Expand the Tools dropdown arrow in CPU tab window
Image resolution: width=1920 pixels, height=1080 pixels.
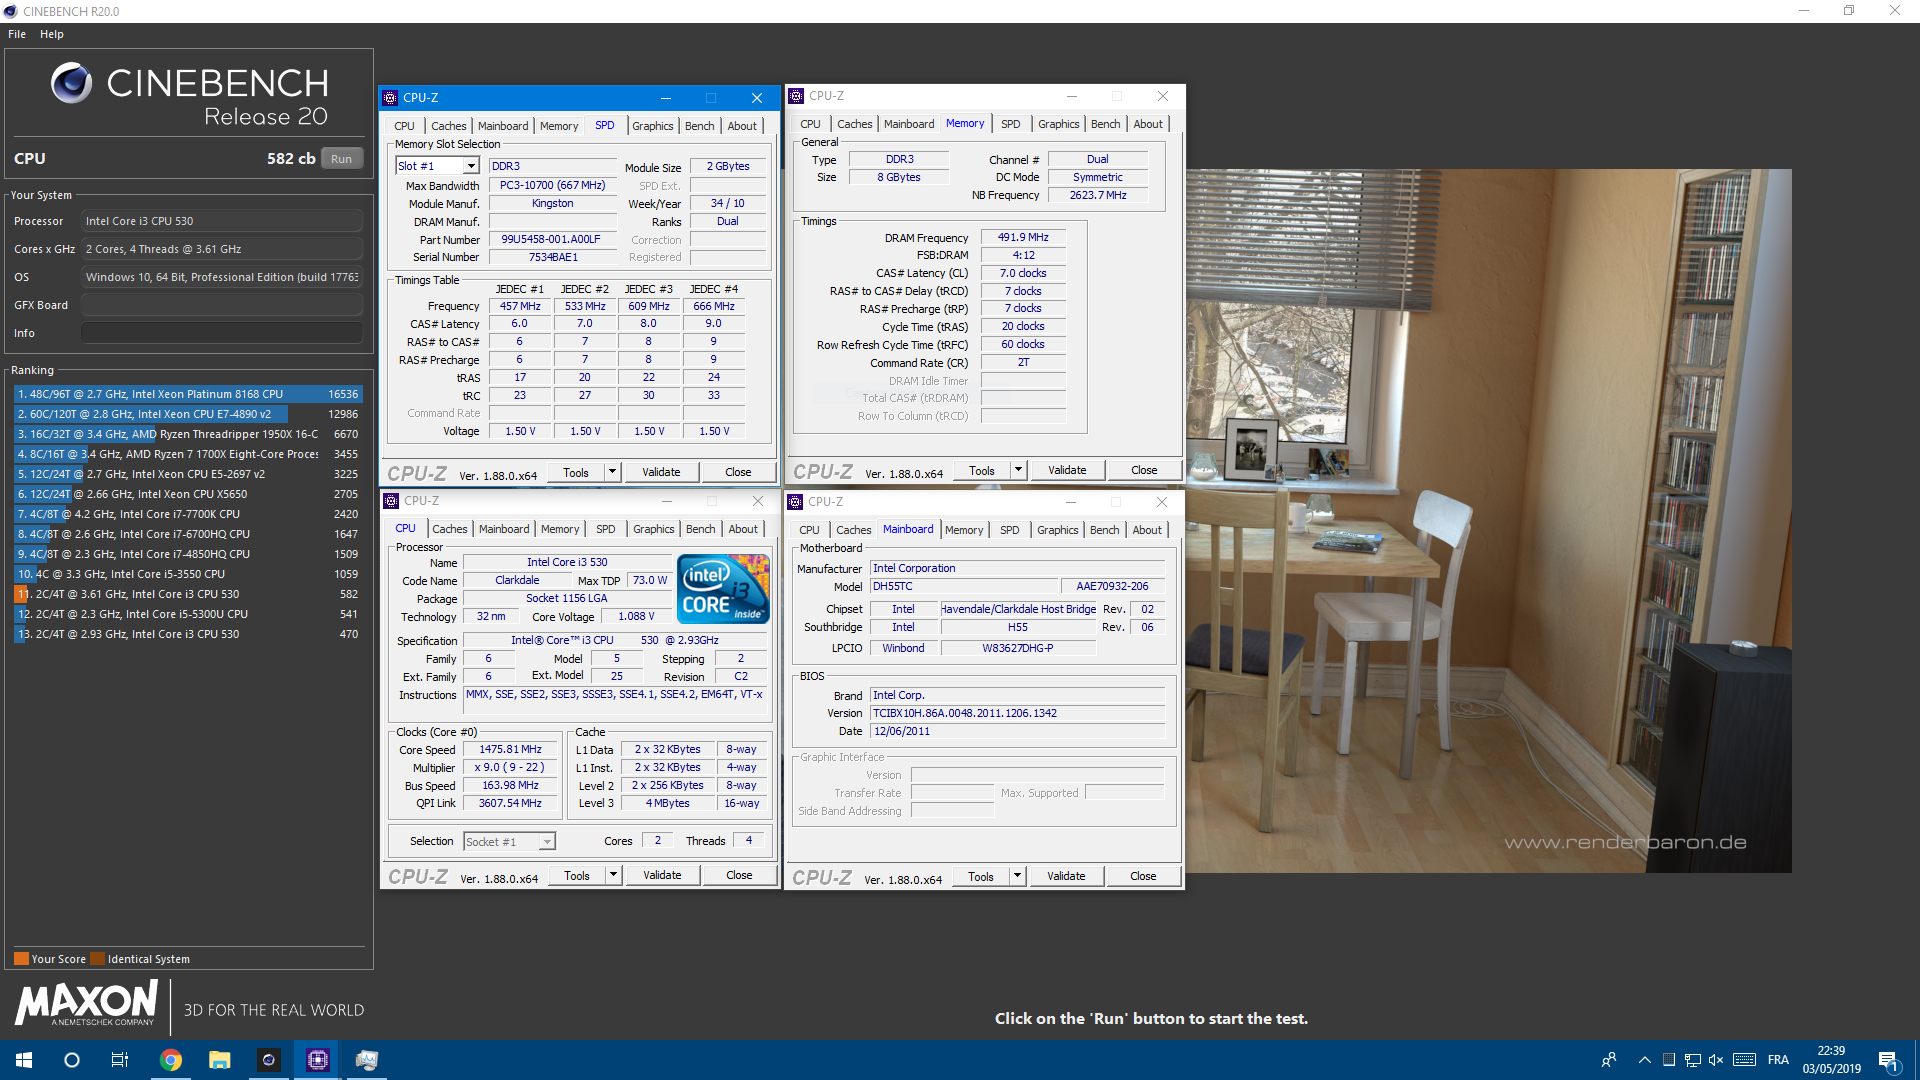(613, 875)
